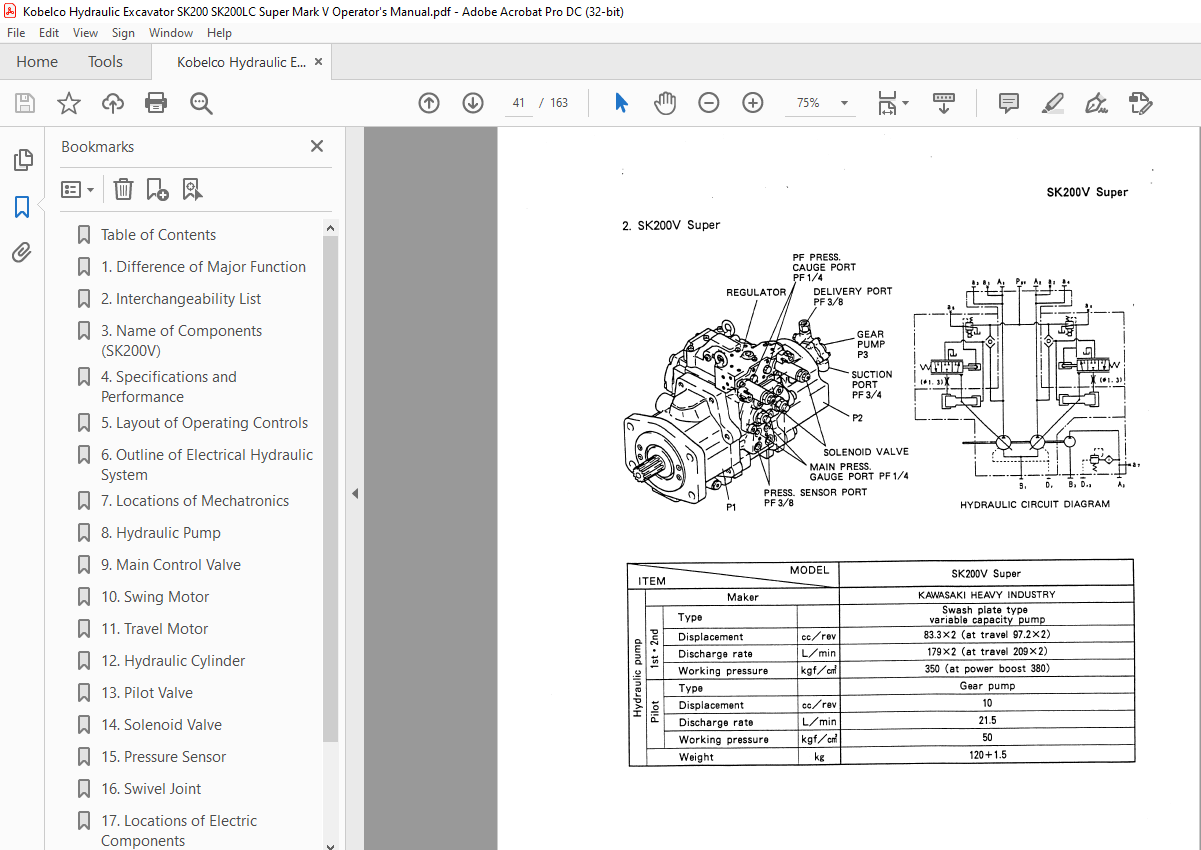Add a comment sticky note

click(1009, 103)
